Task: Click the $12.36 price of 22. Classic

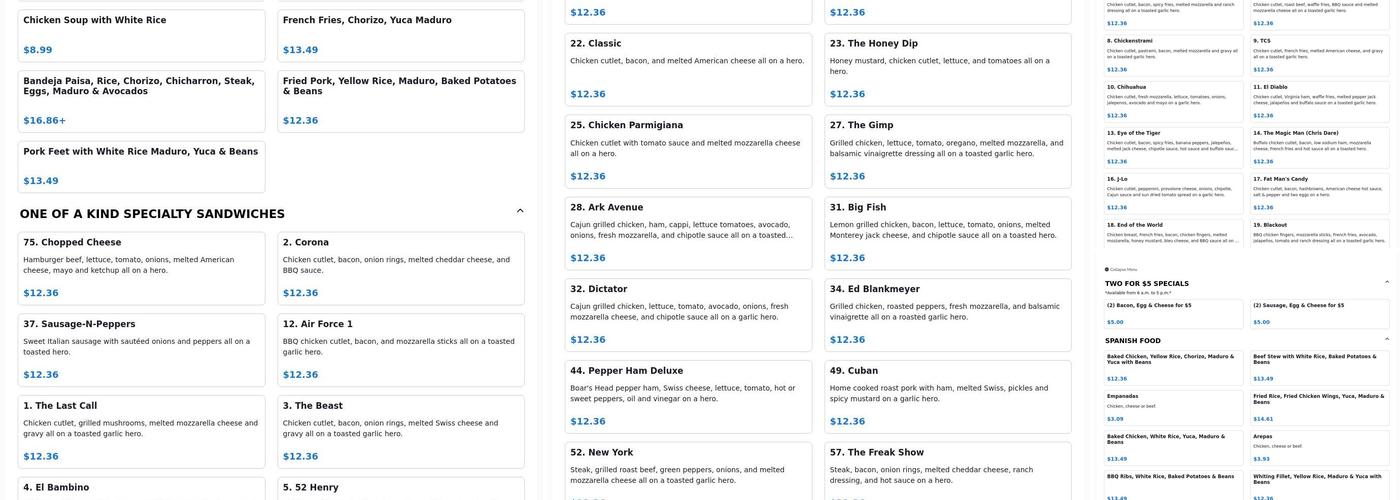Action: pyautogui.click(x=588, y=94)
